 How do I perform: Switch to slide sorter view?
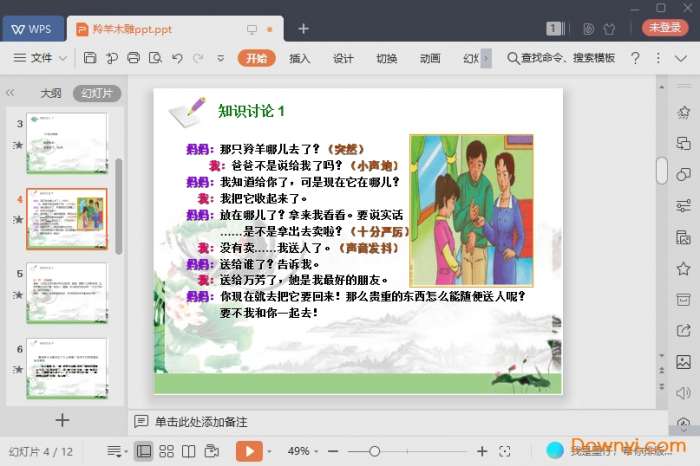point(166,451)
